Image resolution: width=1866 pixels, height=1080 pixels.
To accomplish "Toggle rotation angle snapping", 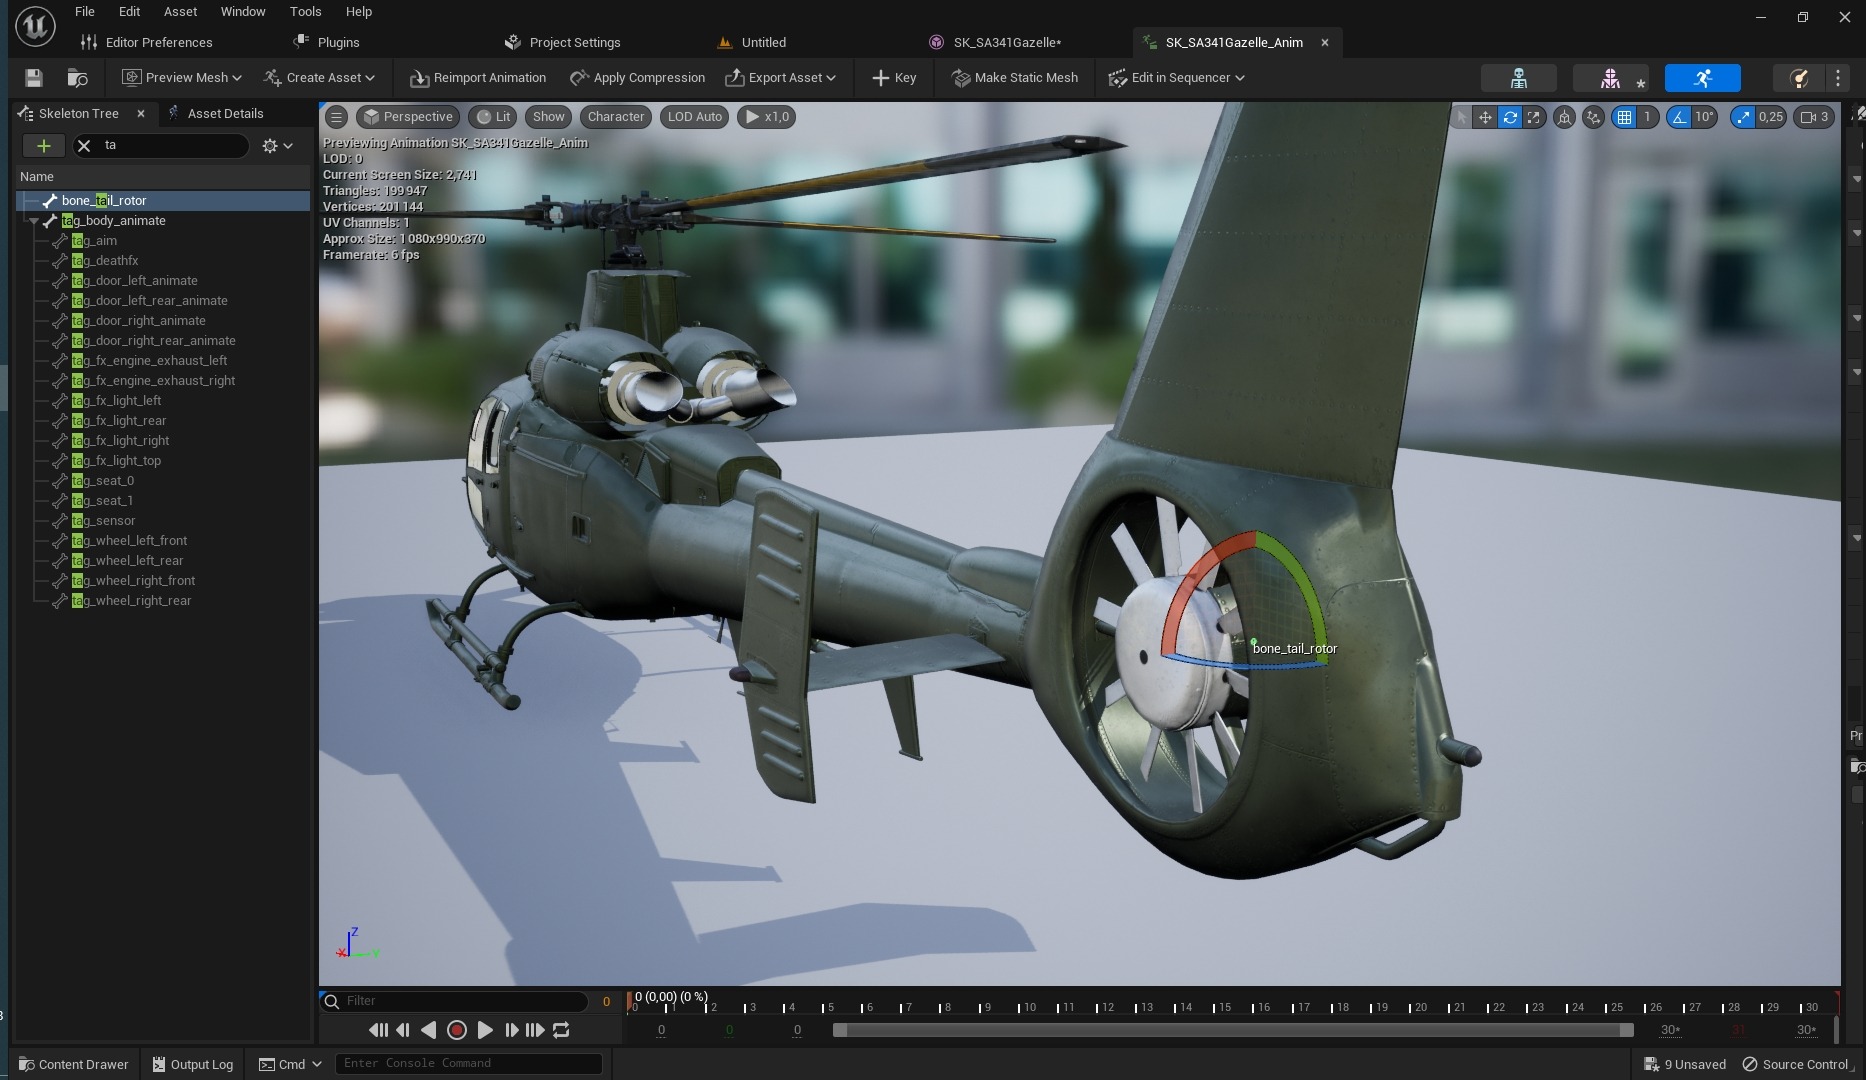I will (x=1680, y=117).
